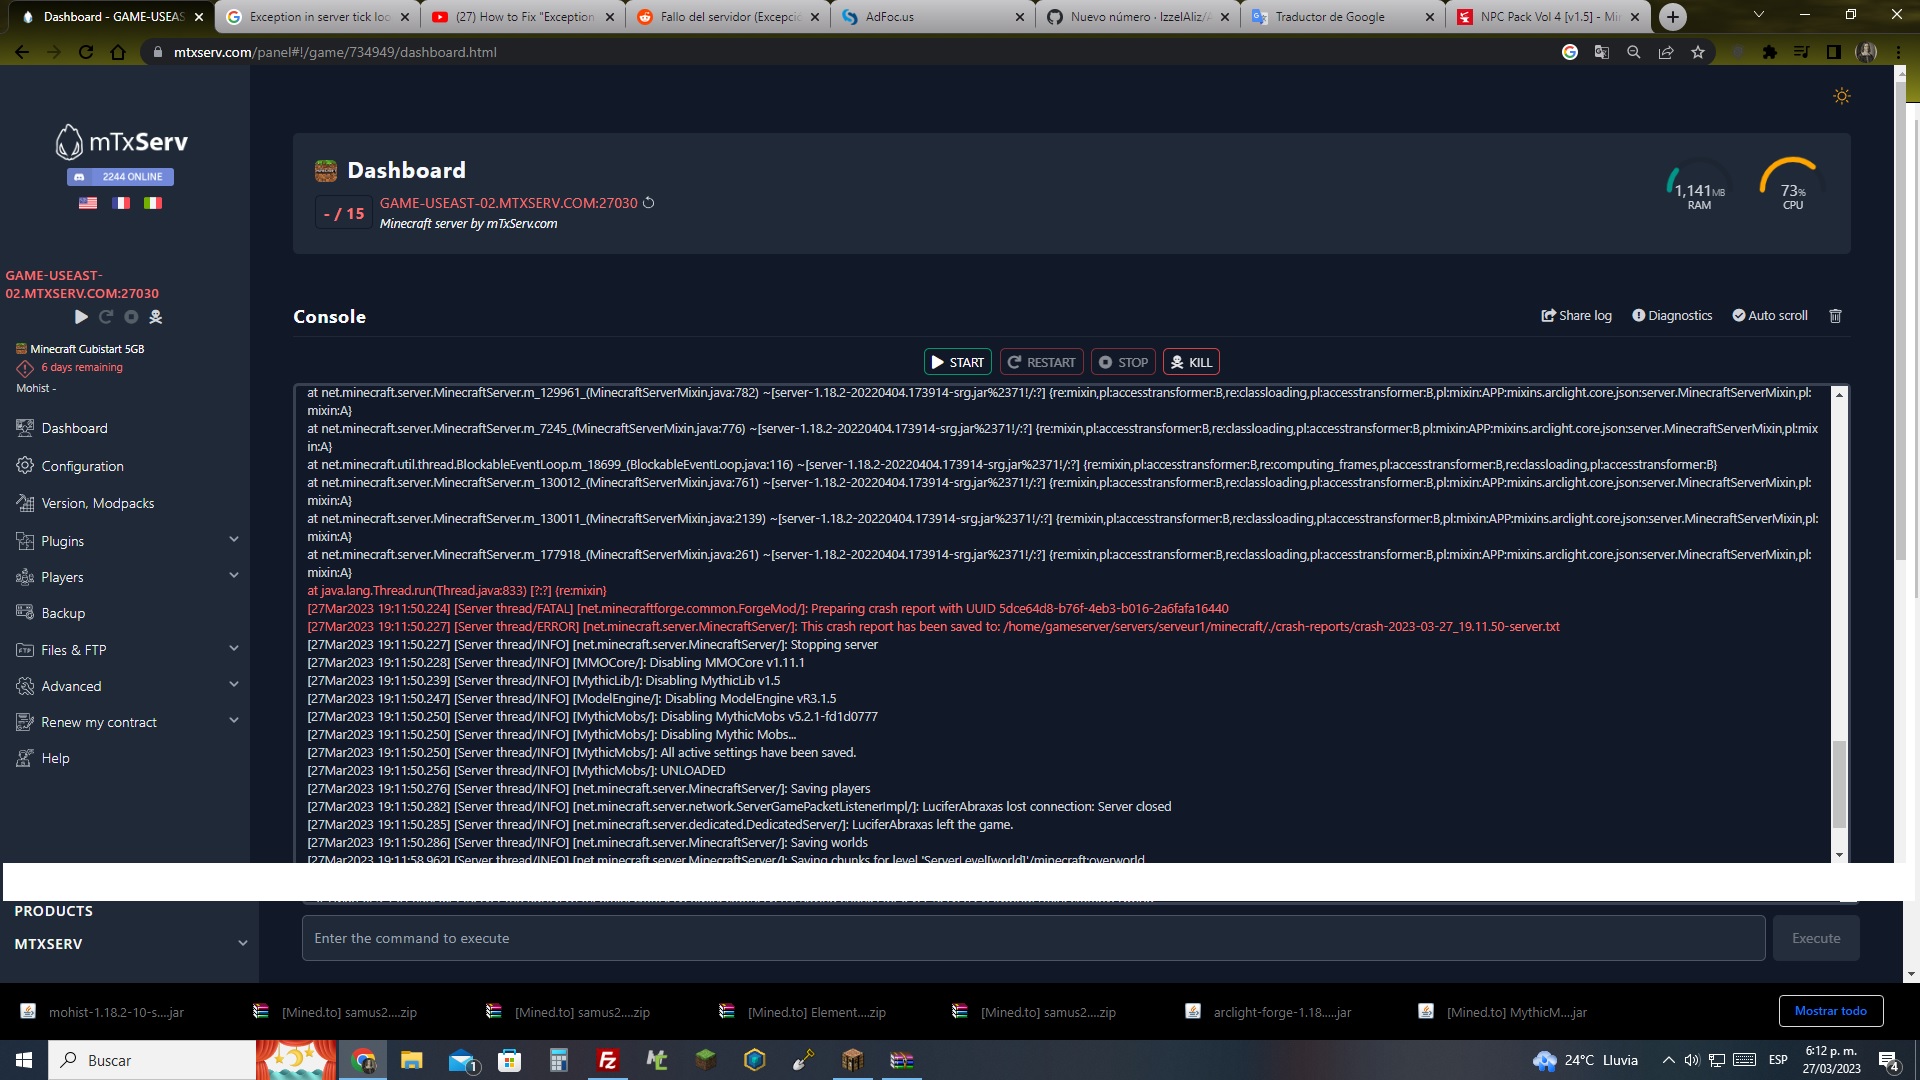Switch to the Traductor de Google tab
Screen dimensions: 1920x1080
[x=1330, y=17]
